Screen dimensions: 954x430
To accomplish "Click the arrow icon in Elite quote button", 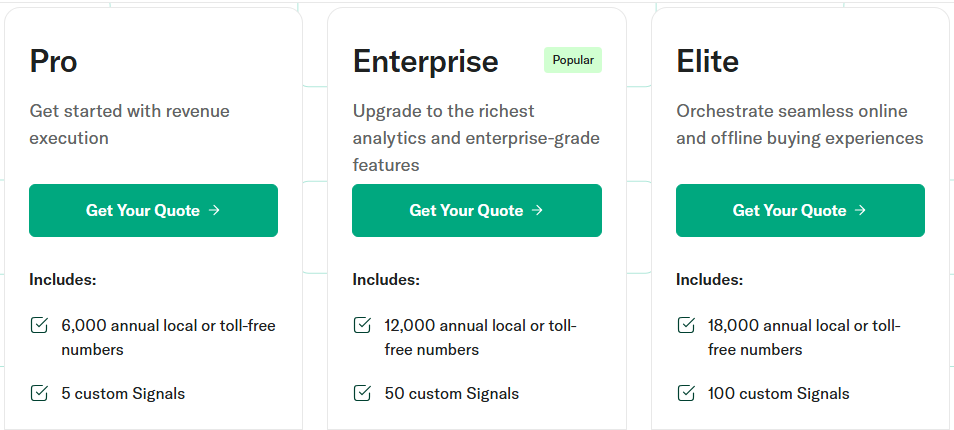I will coord(860,210).
